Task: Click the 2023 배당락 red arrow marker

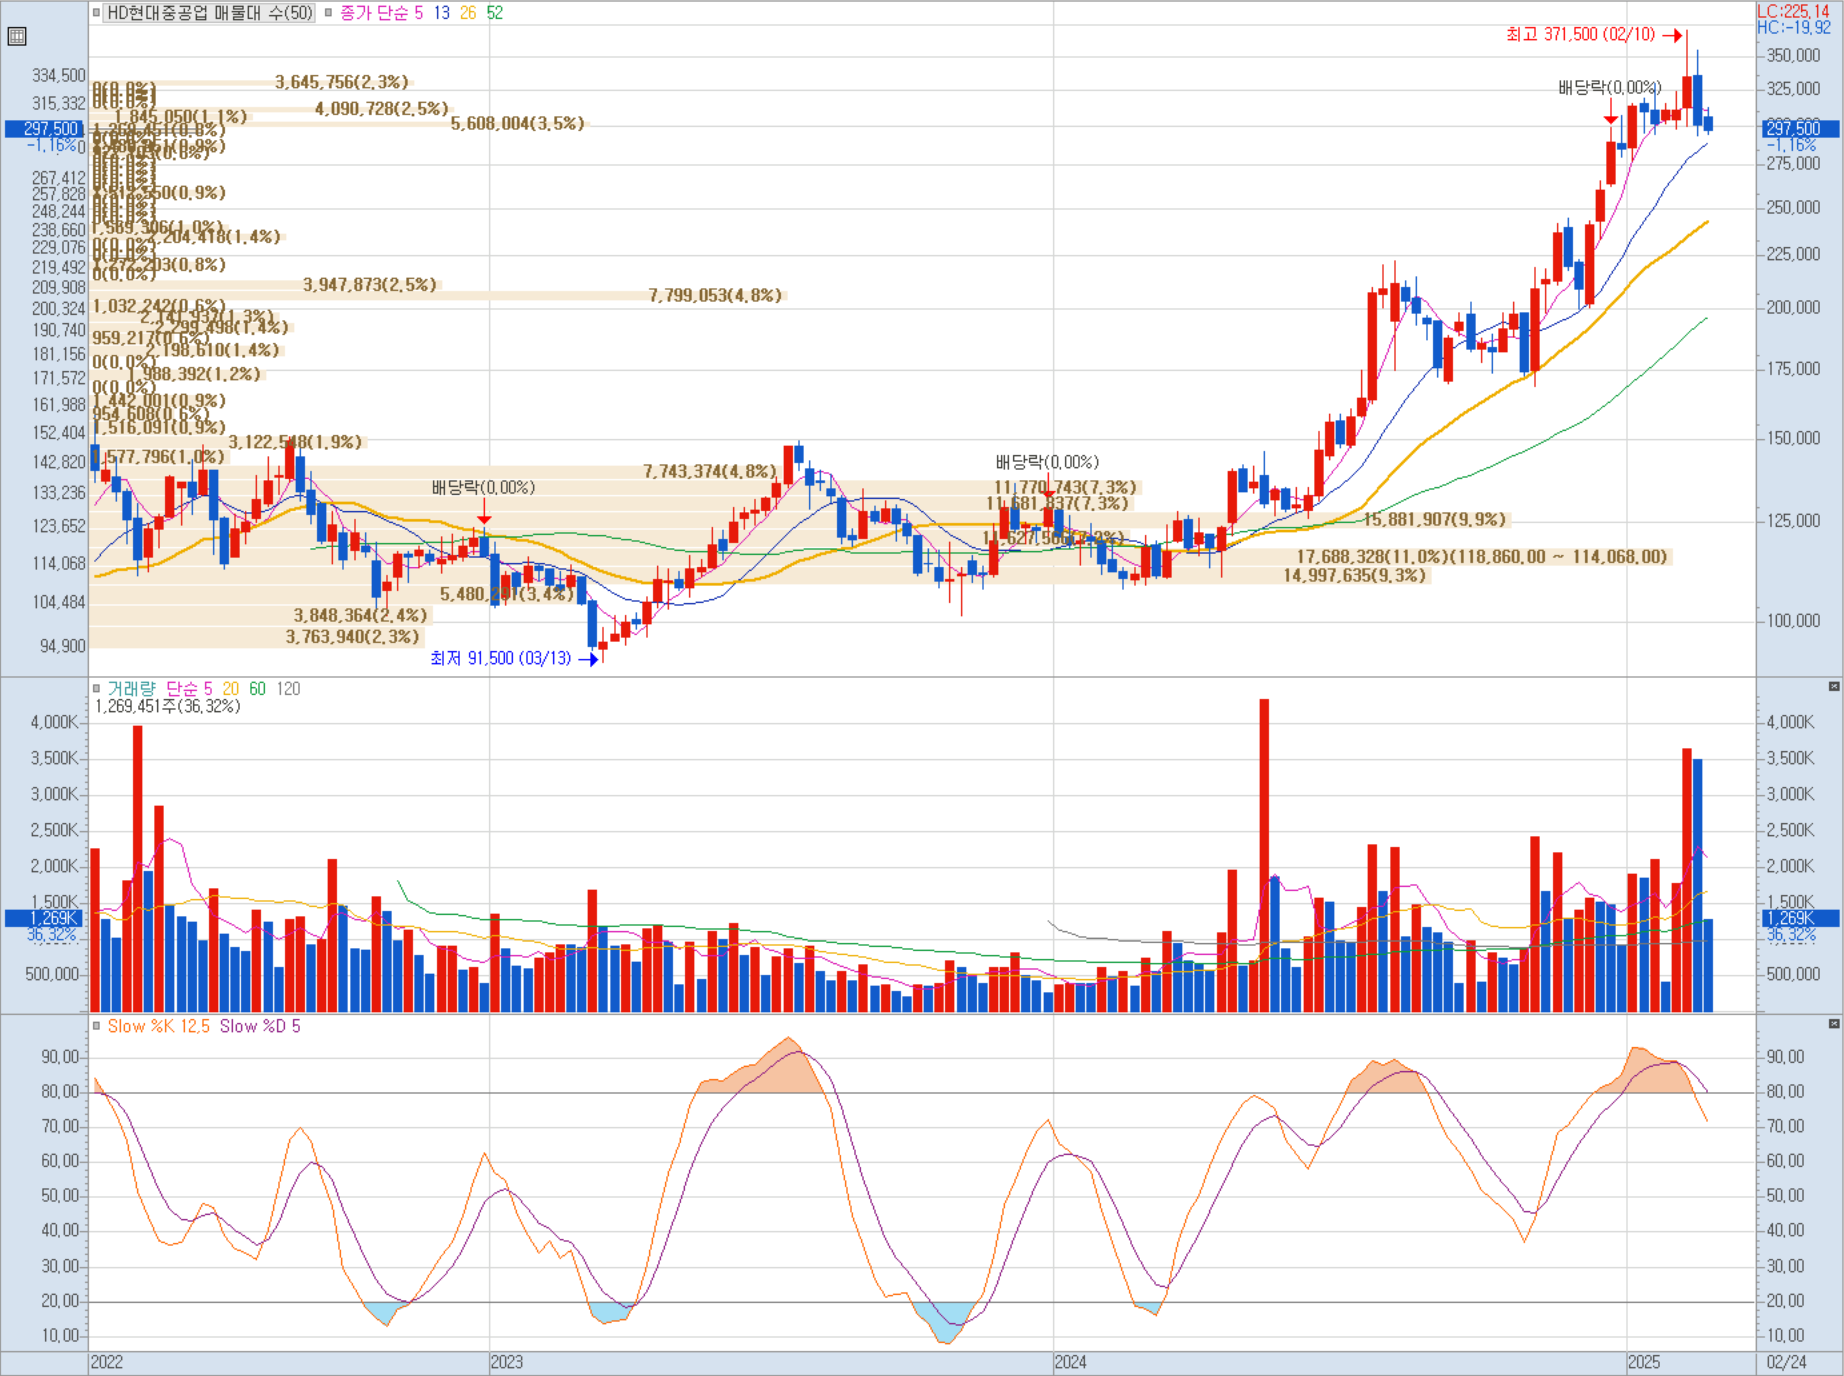Action: point(484,512)
